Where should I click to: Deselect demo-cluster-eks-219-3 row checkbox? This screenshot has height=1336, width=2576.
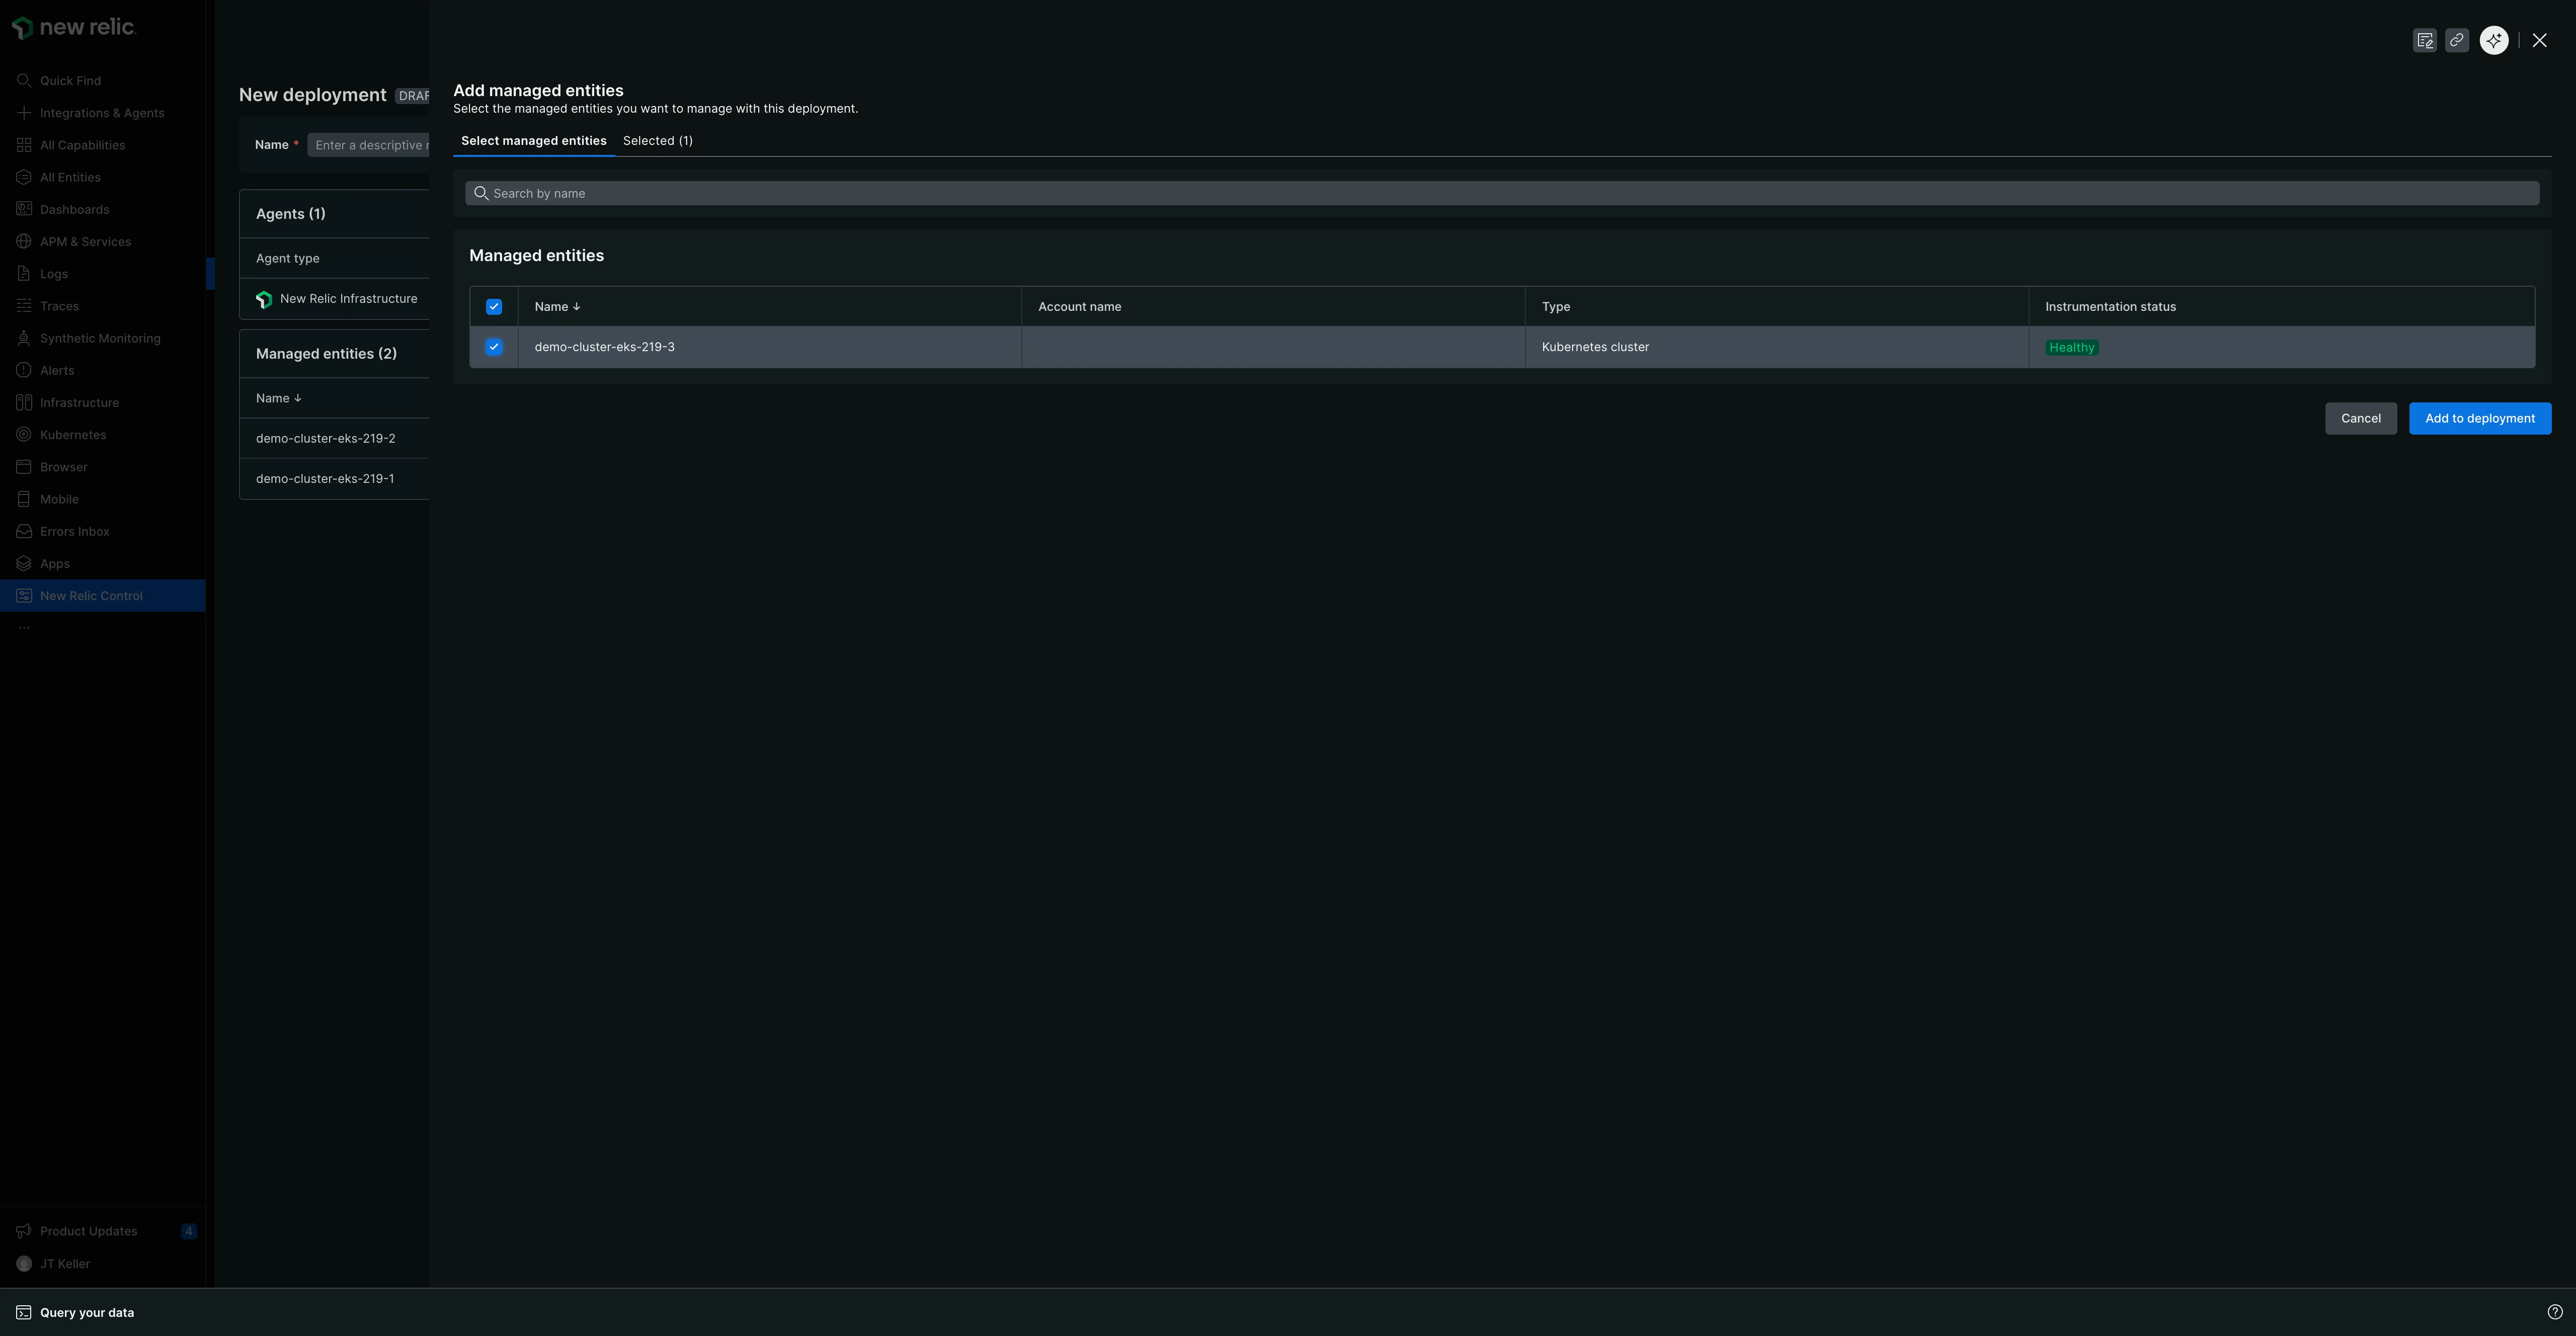tap(494, 347)
